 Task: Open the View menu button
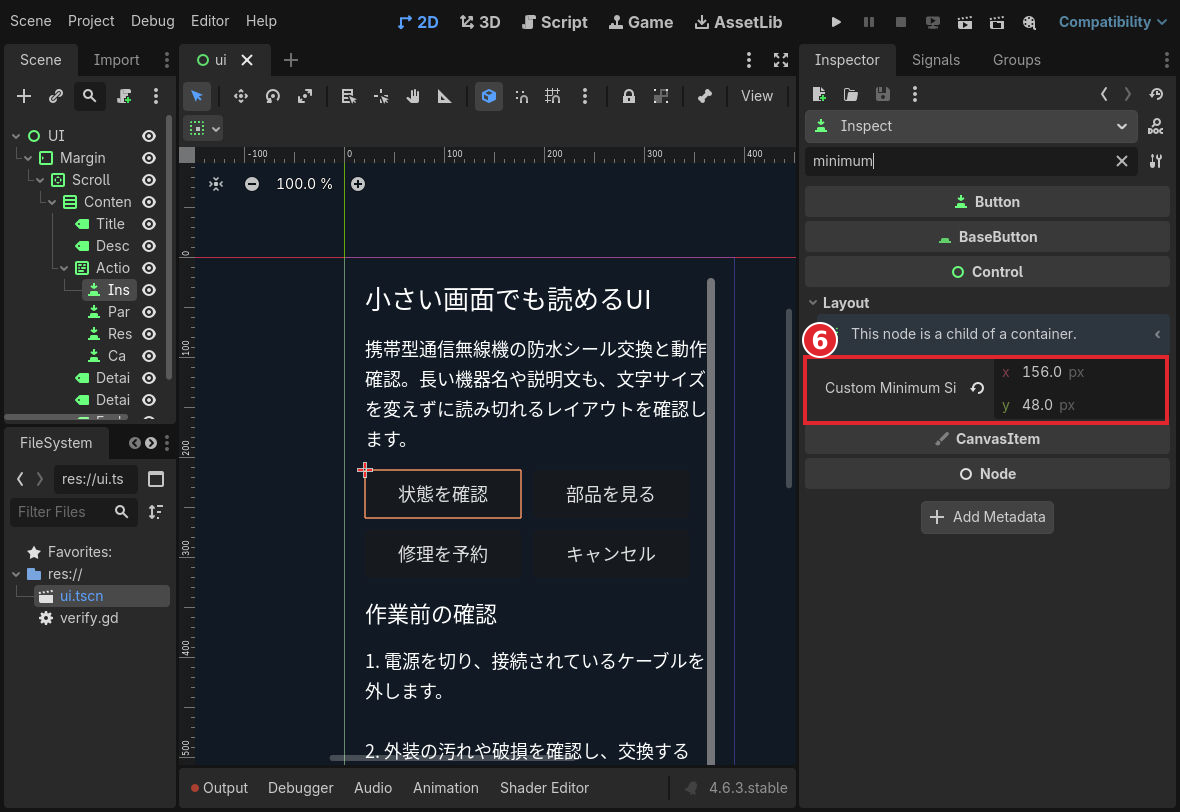(x=756, y=96)
